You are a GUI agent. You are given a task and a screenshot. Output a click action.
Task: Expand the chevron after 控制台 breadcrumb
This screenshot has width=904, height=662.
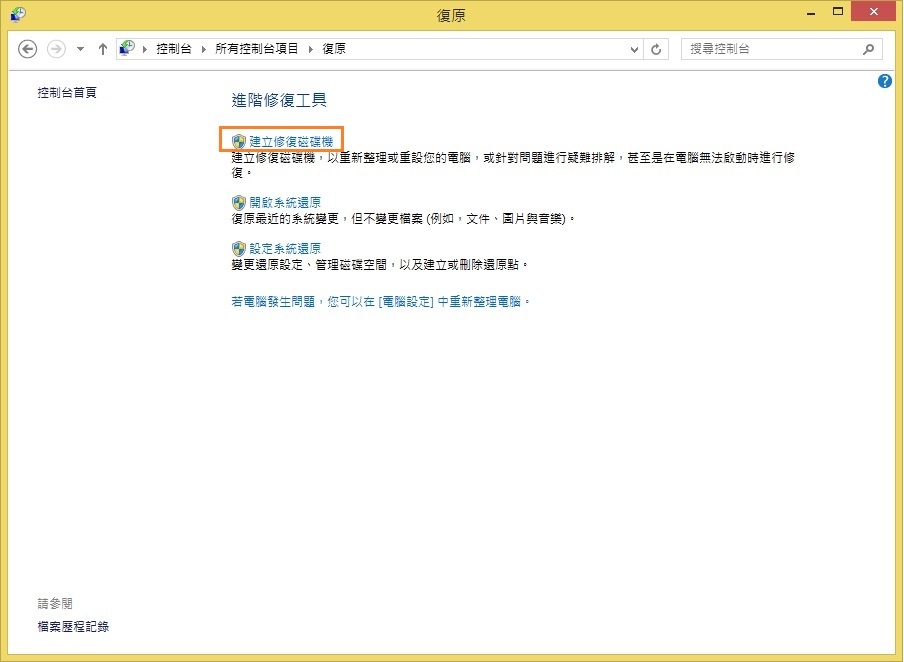tap(204, 49)
